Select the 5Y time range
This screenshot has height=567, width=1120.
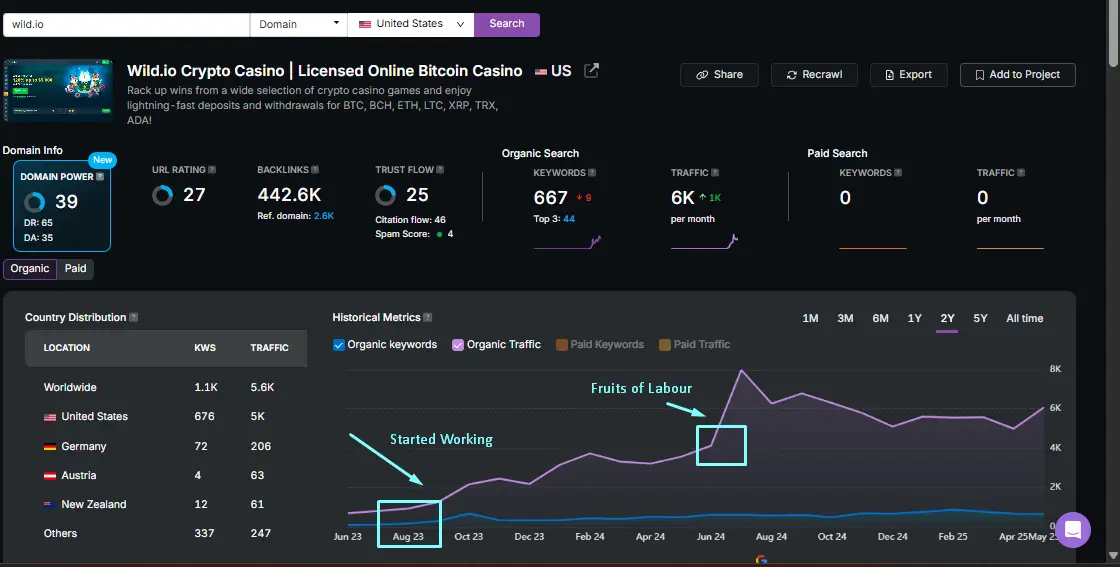pyautogui.click(x=980, y=318)
